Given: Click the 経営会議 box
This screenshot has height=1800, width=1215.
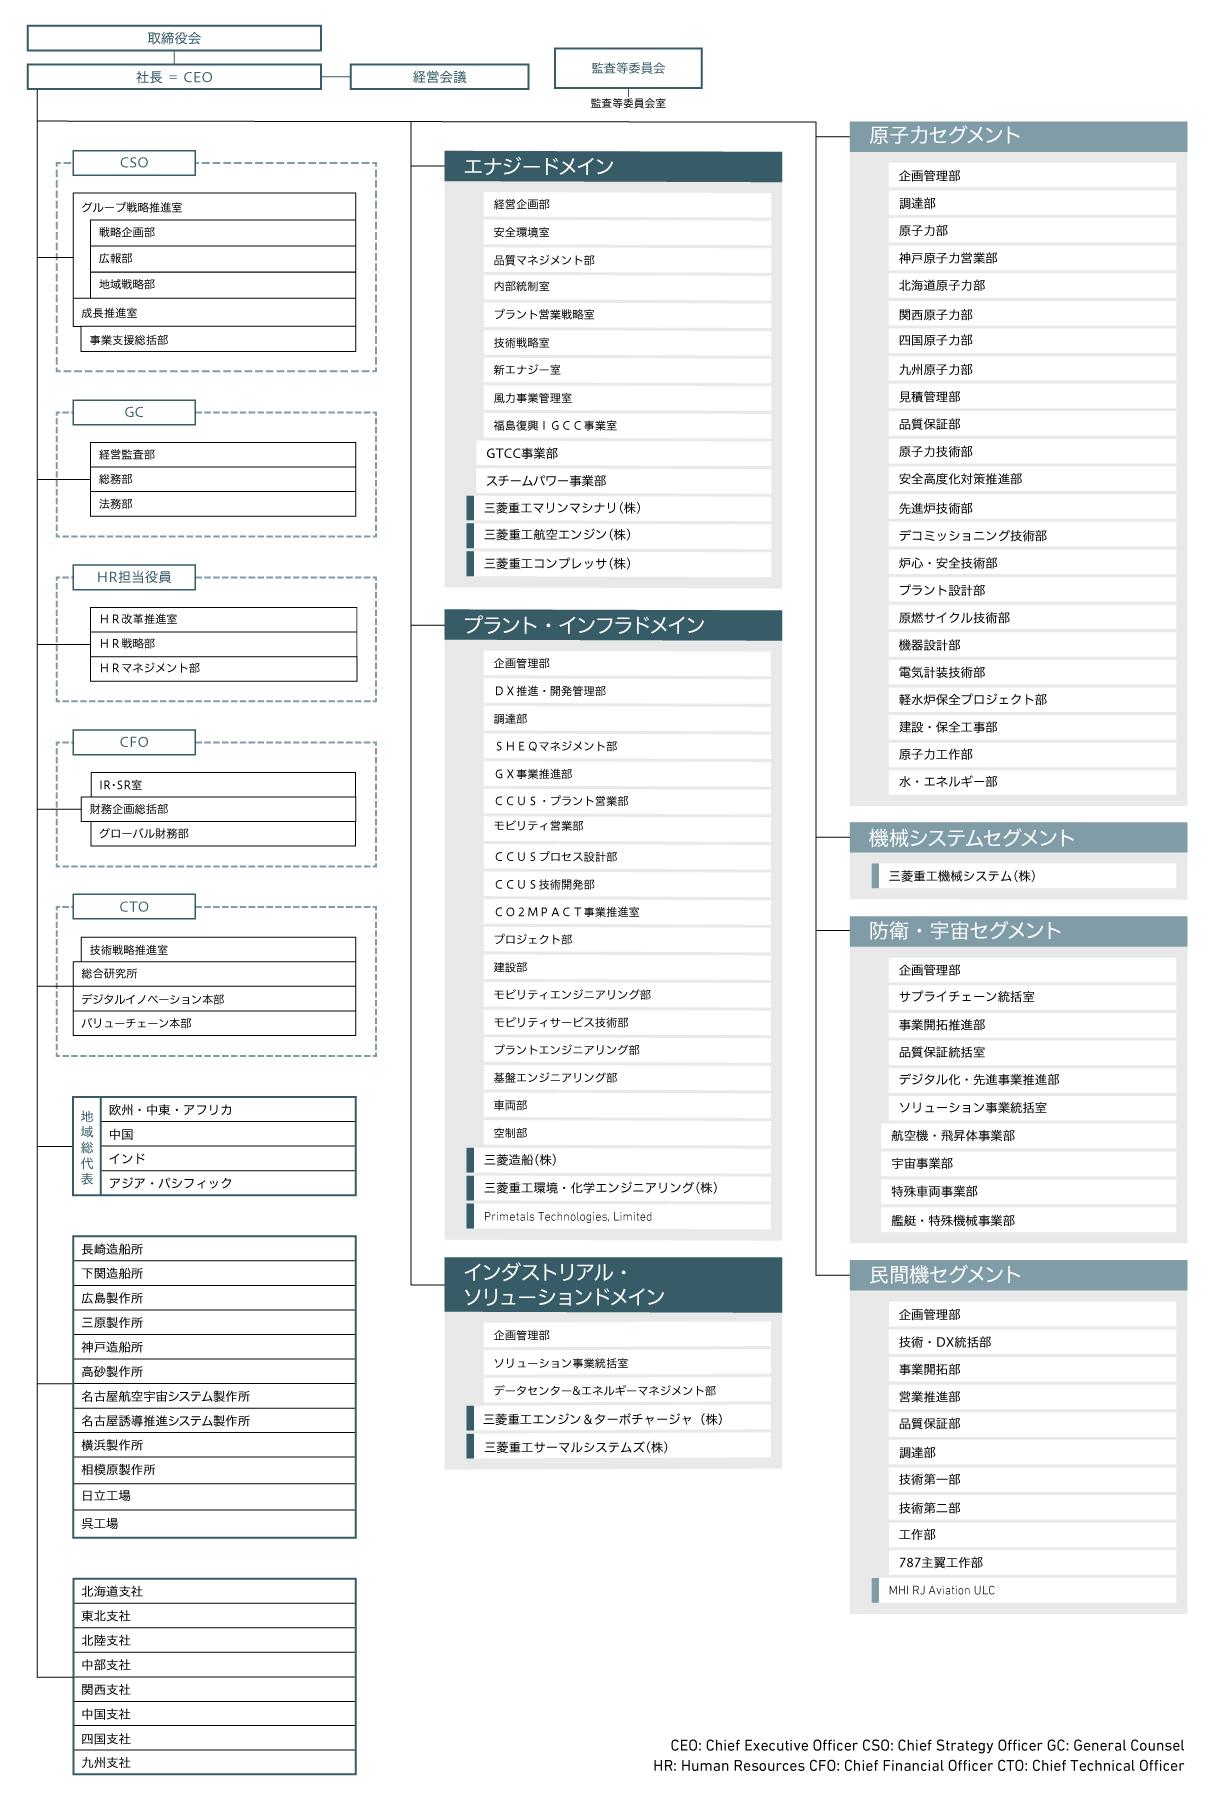Looking at the screenshot, I should click(439, 77).
